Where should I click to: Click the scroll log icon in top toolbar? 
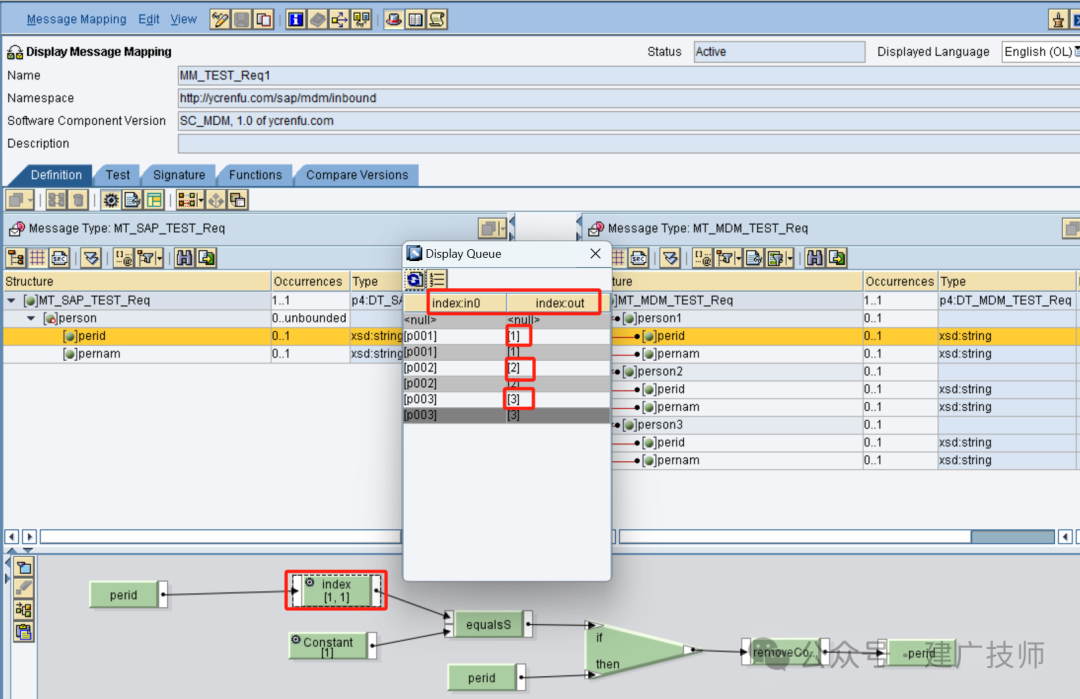[x=437, y=19]
